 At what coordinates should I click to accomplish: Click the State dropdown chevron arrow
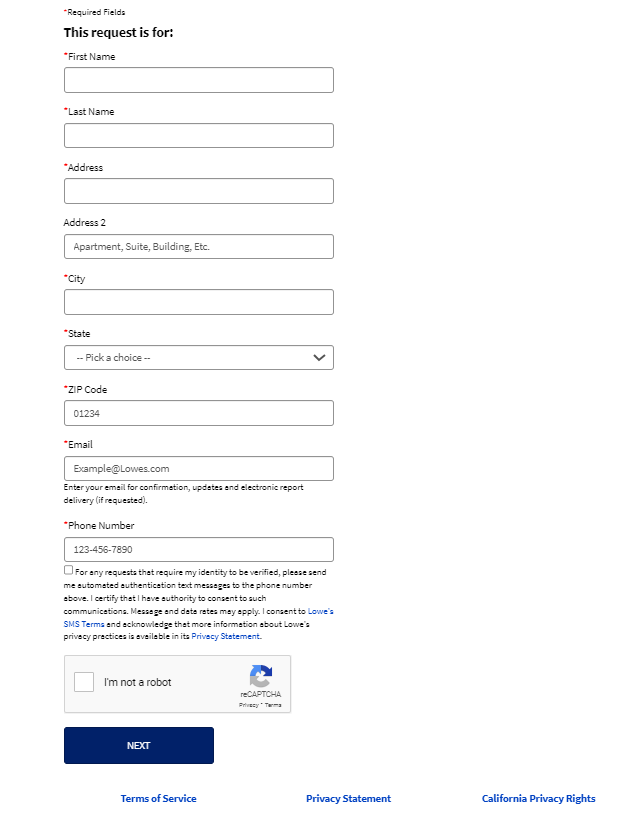point(319,358)
